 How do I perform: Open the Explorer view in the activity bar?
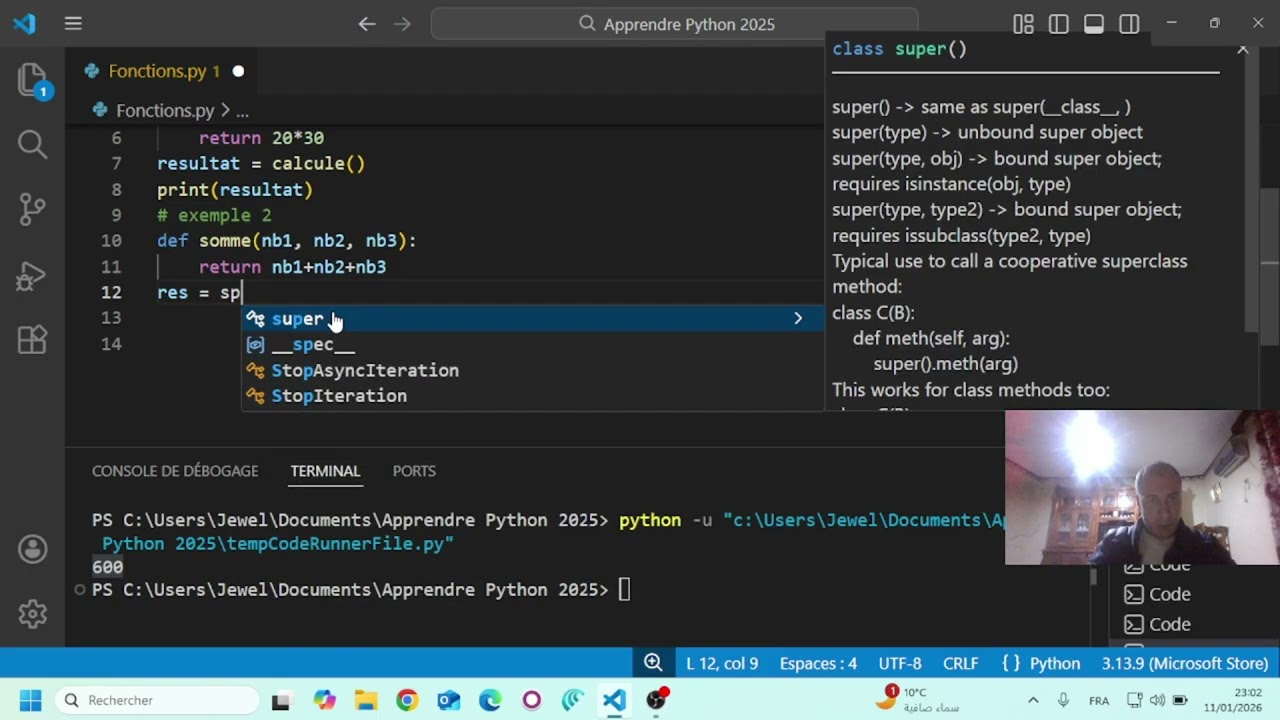click(32, 80)
